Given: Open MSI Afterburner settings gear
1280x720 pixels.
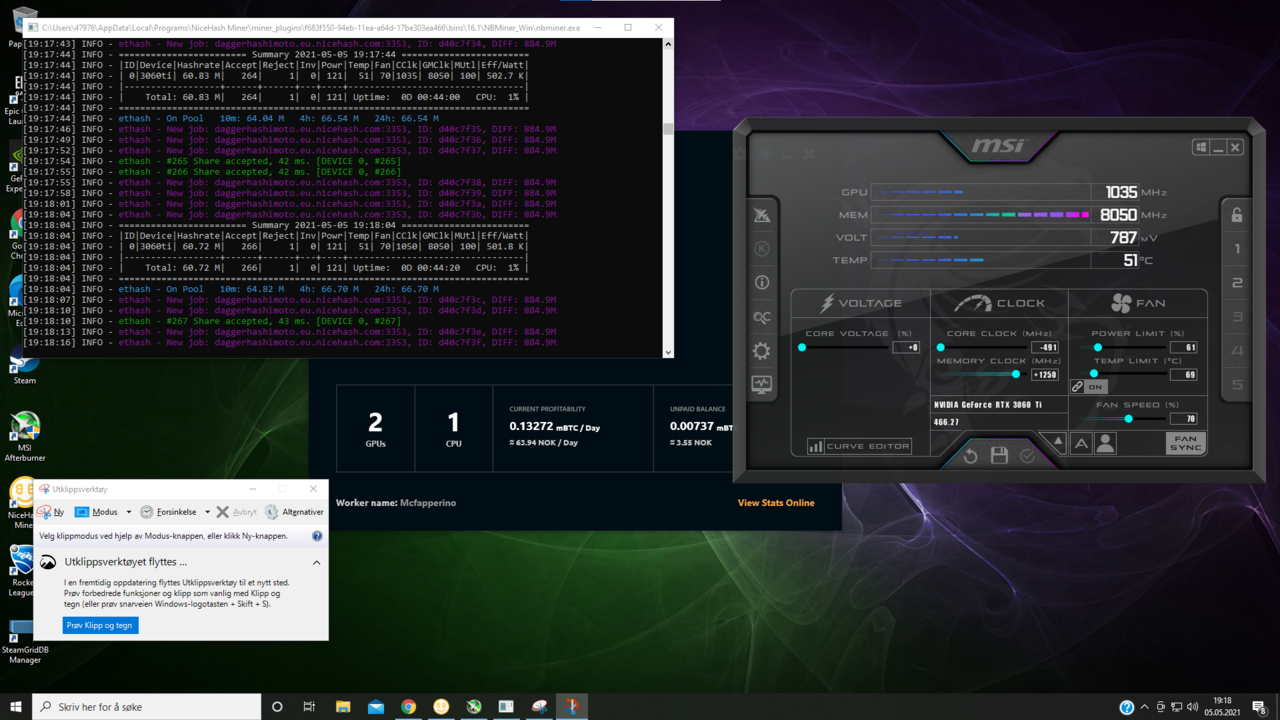Looking at the screenshot, I should pyautogui.click(x=762, y=351).
